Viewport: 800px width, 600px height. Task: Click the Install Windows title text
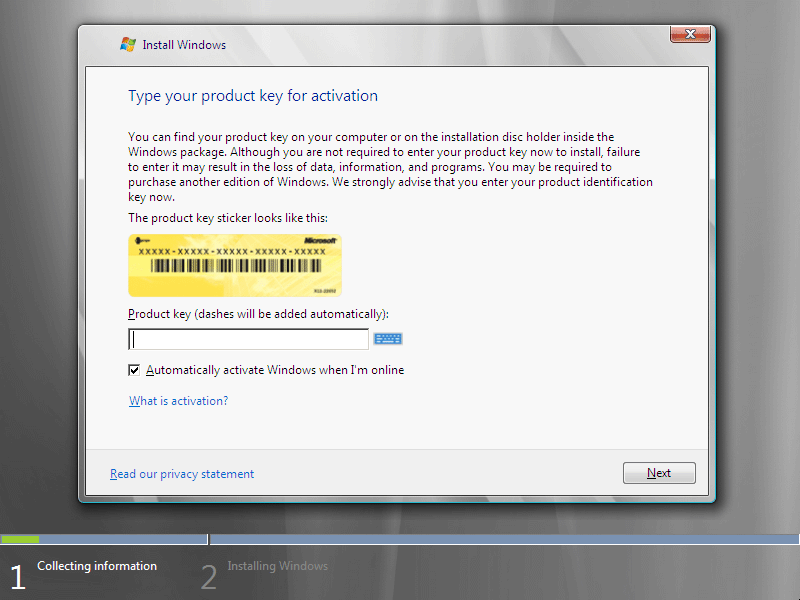[x=184, y=45]
